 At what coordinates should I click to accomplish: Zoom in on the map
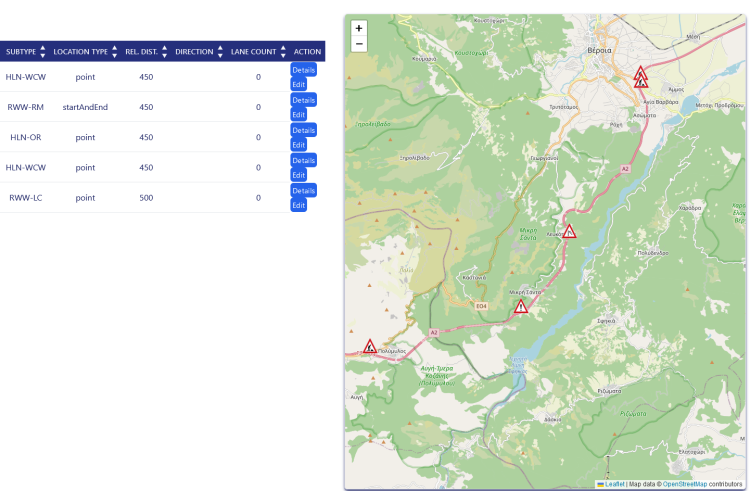click(359, 28)
